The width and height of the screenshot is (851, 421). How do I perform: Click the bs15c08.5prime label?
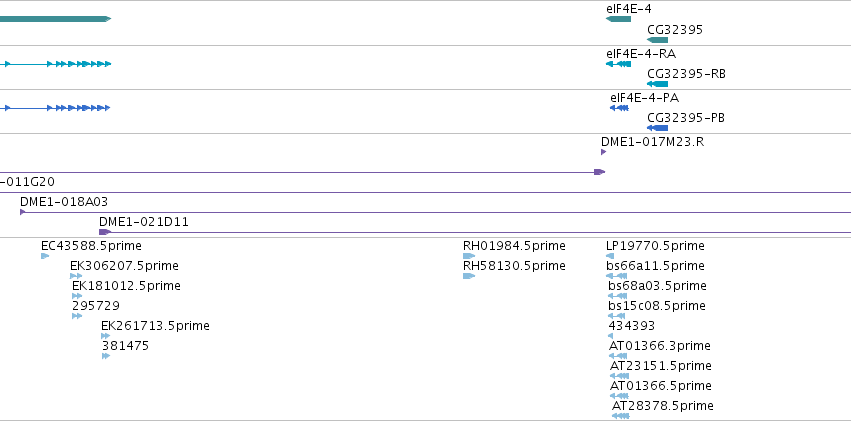click(x=657, y=306)
